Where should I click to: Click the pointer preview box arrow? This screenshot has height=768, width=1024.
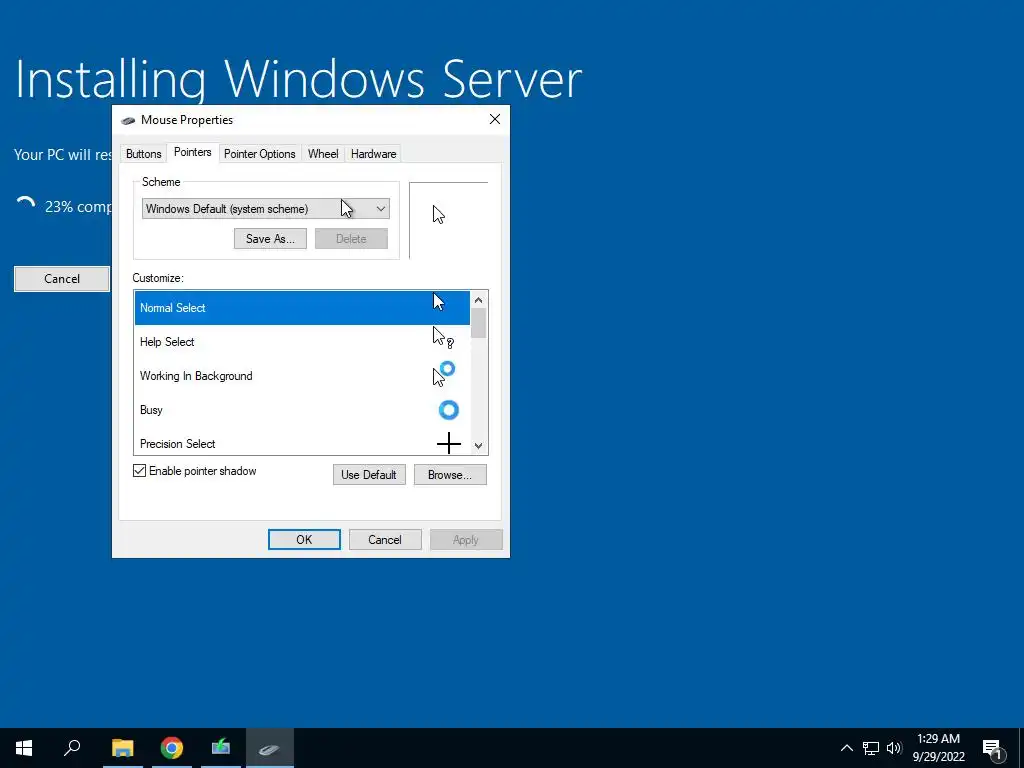438,214
